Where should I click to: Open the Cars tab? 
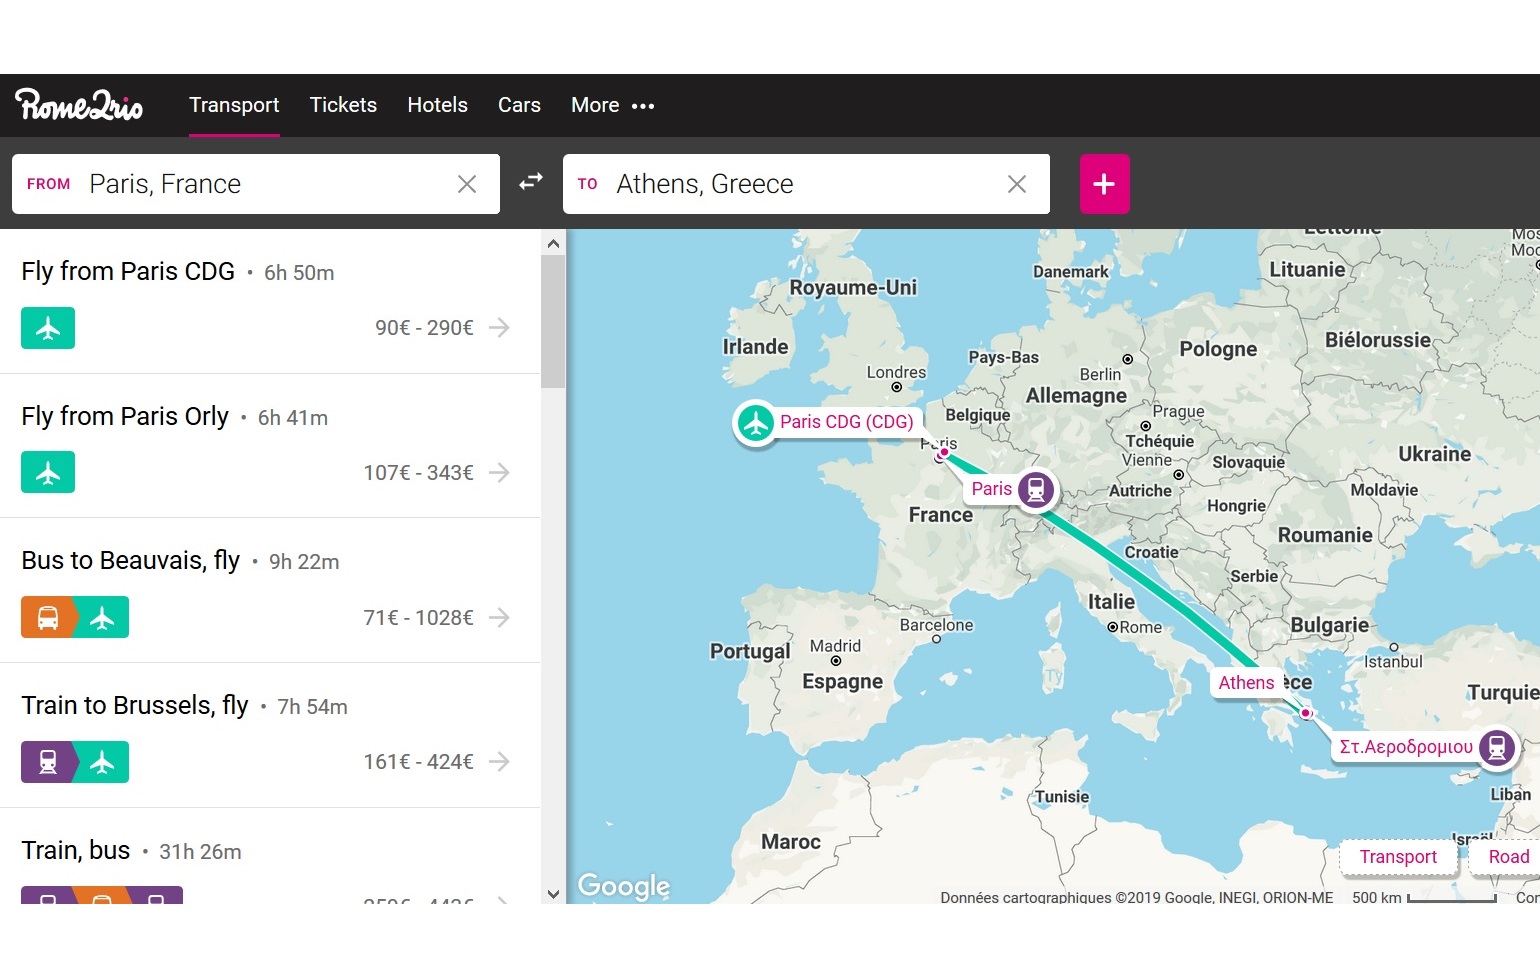(x=519, y=105)
